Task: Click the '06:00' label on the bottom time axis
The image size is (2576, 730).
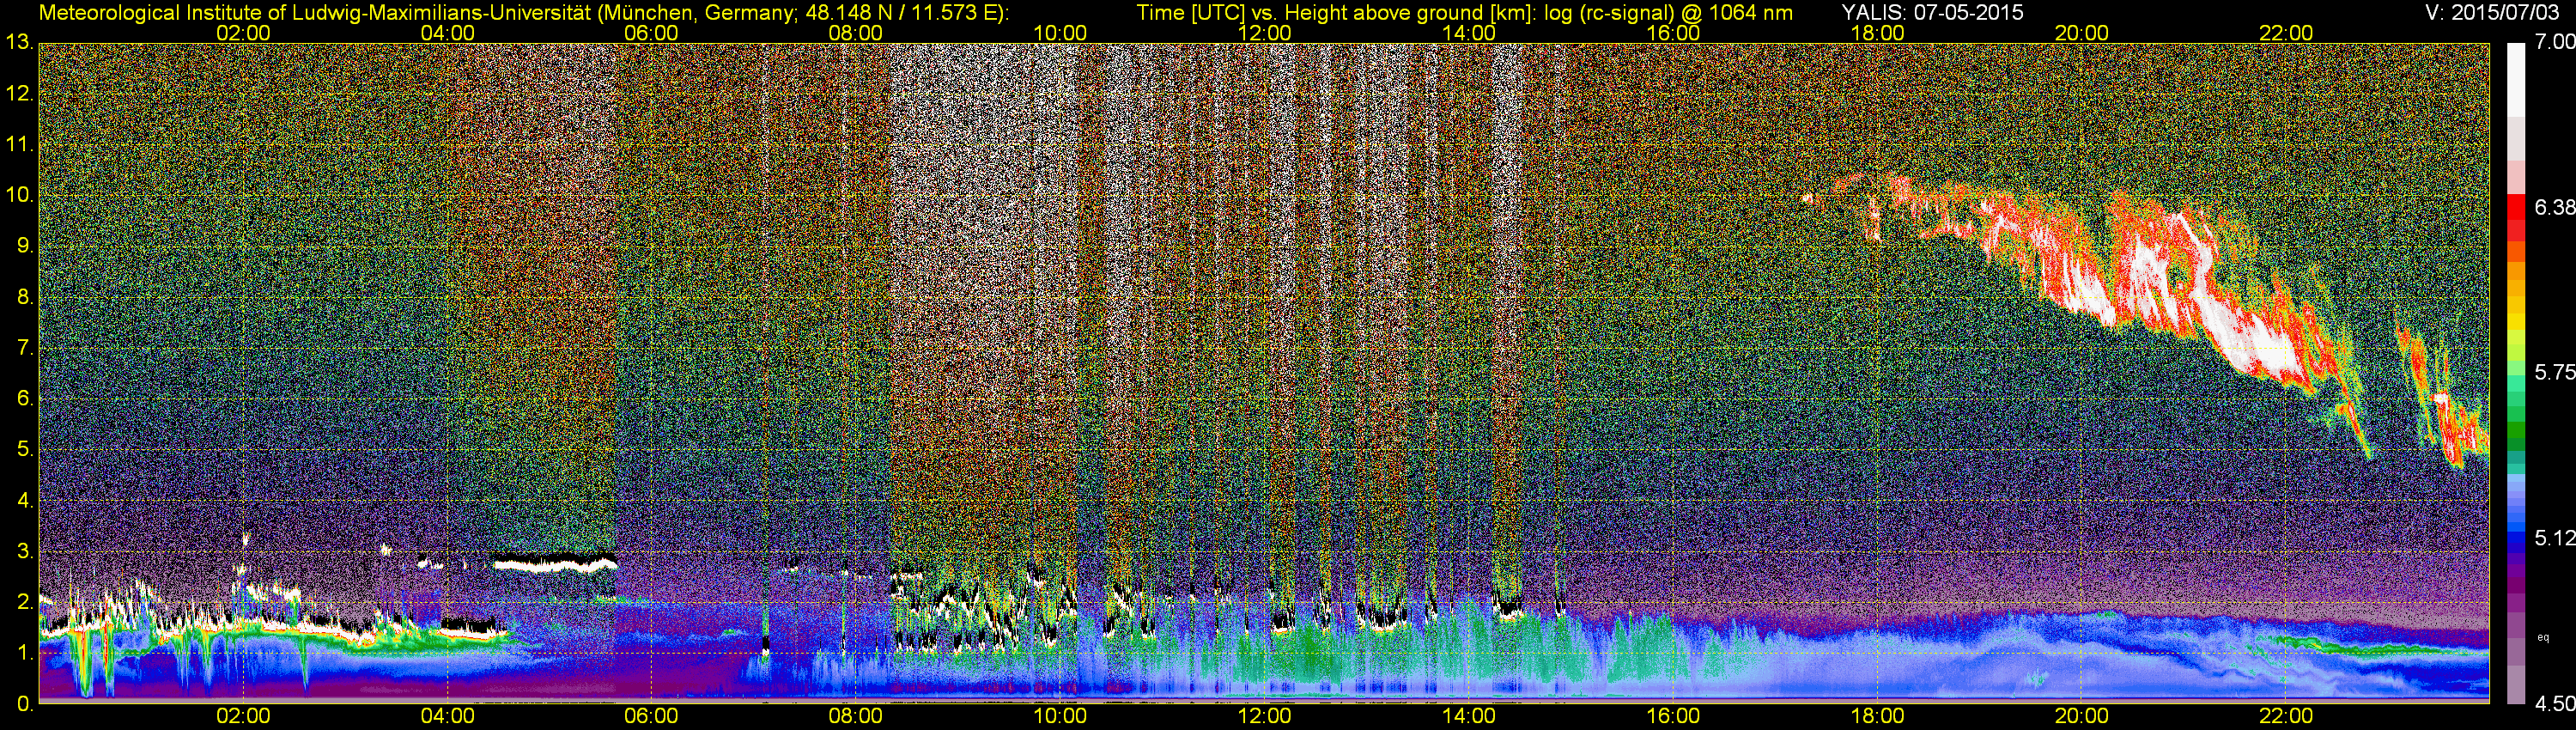Action: (651, 716)
